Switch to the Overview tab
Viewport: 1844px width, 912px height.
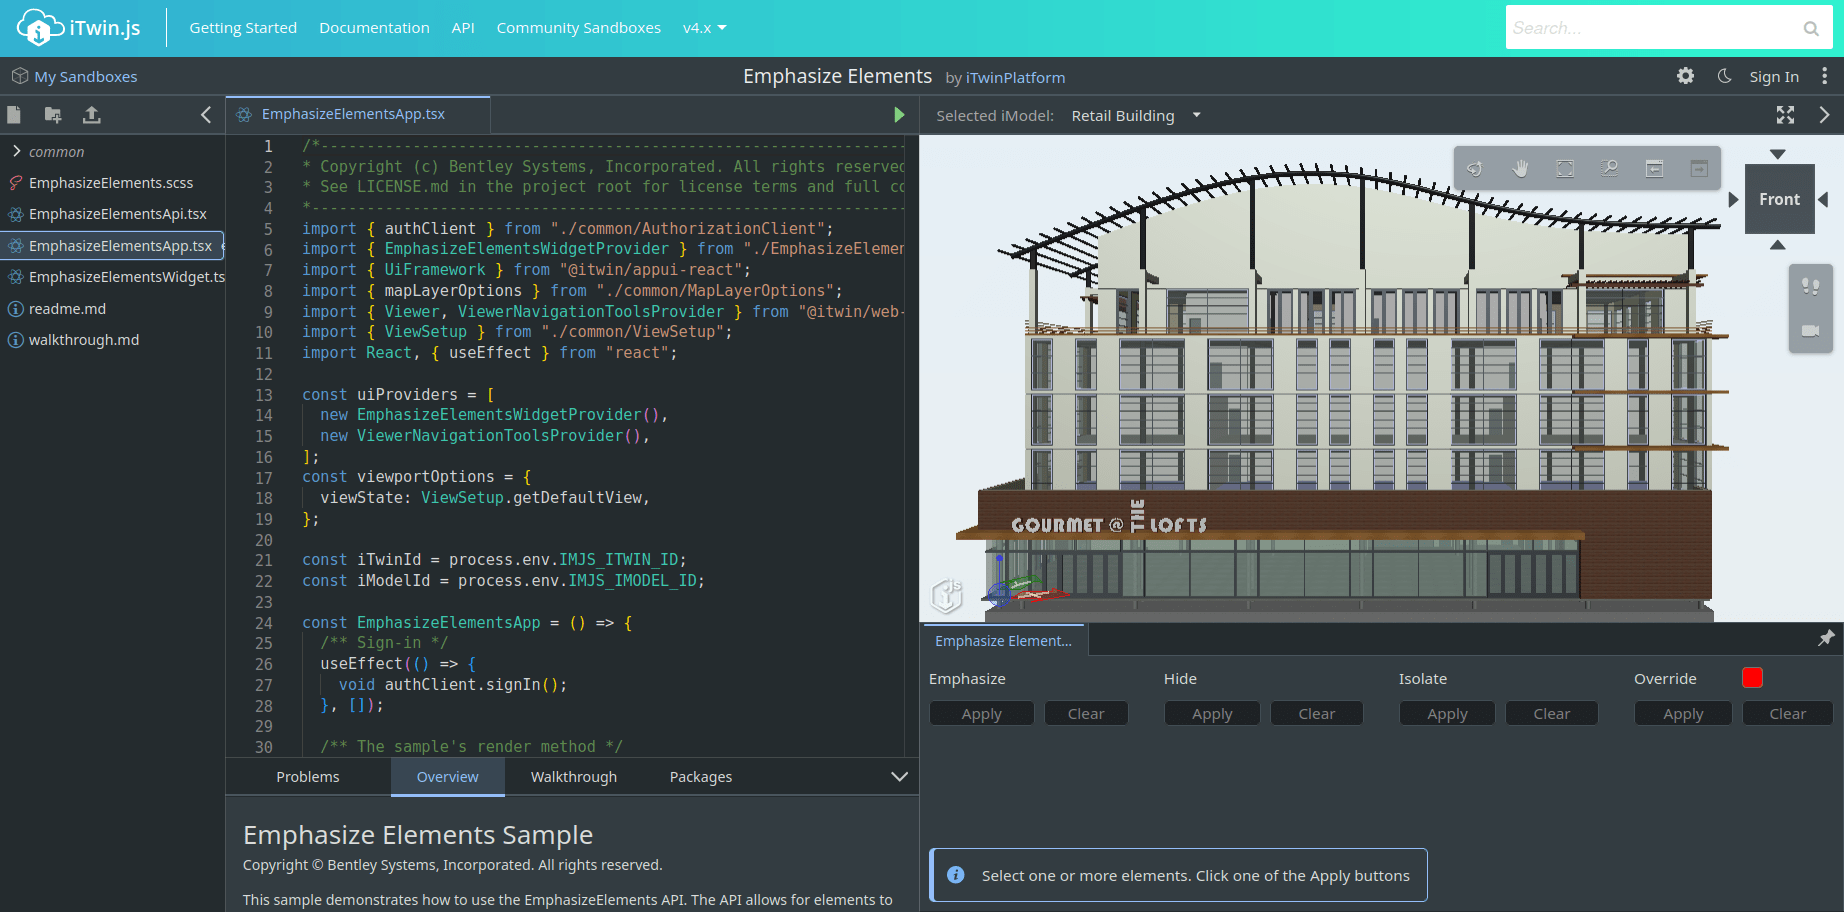448,777
